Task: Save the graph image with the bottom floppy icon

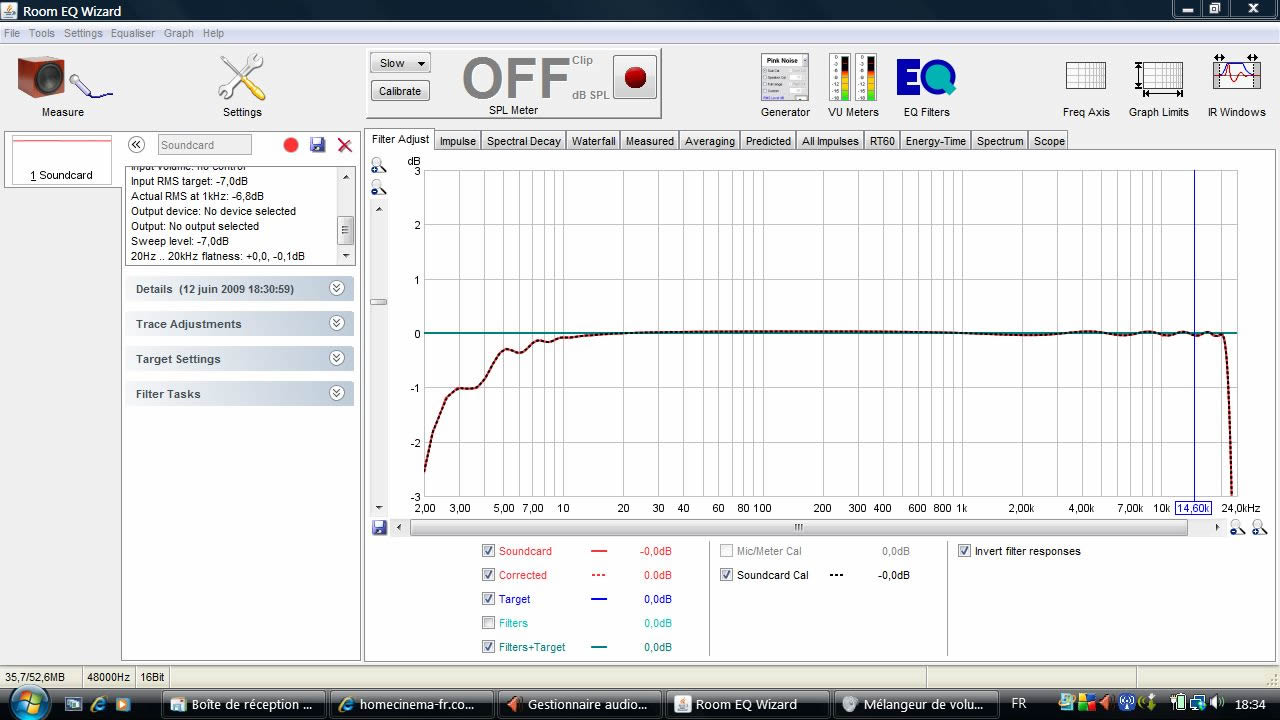Action: click(379, 527)
